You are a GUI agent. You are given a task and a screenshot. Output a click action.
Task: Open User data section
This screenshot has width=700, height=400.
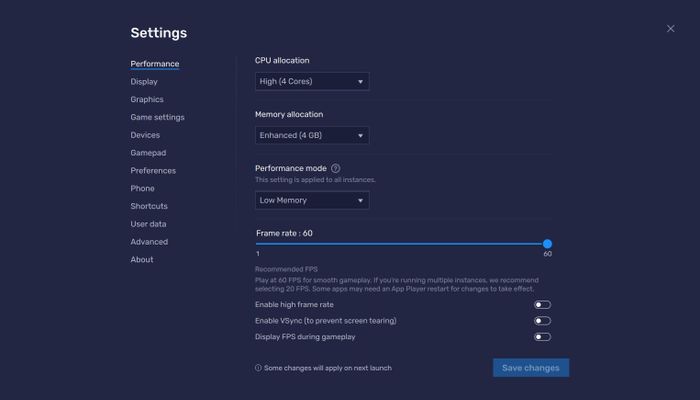tap(148, 224)
